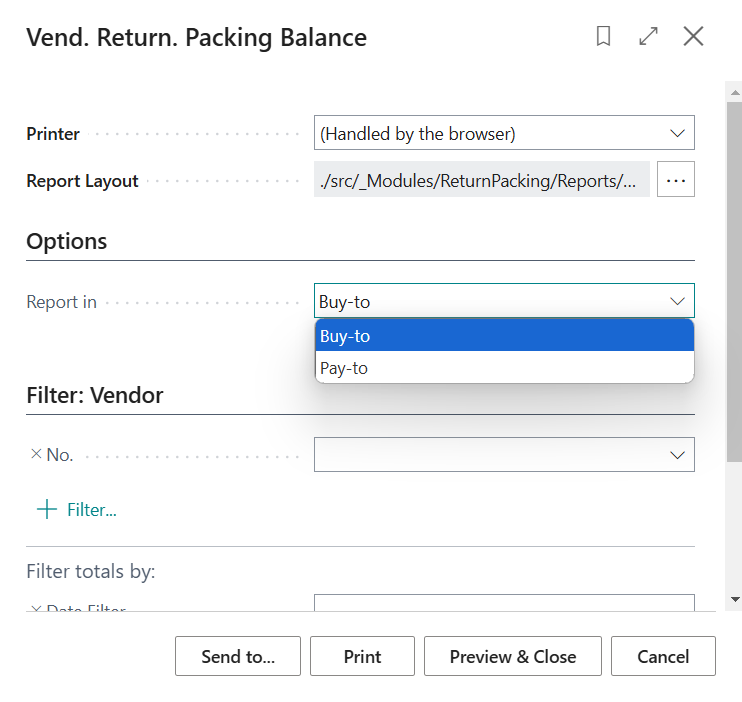Image resolution: width=742 pixels, height=702 pixels.
Task: Click the Filter... link
Action: coord(92,510)
